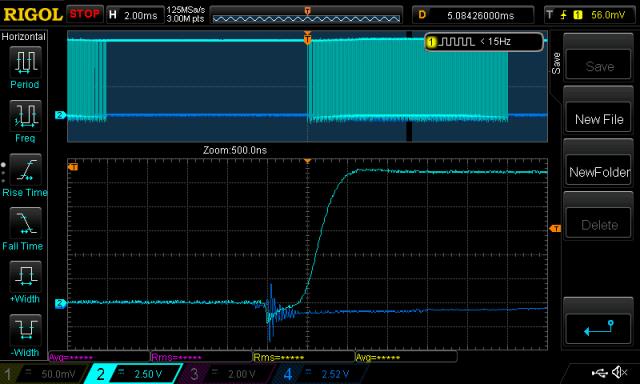Click the NewFolder button
Viewport: 640px width, 384px height.
point(598,172)
